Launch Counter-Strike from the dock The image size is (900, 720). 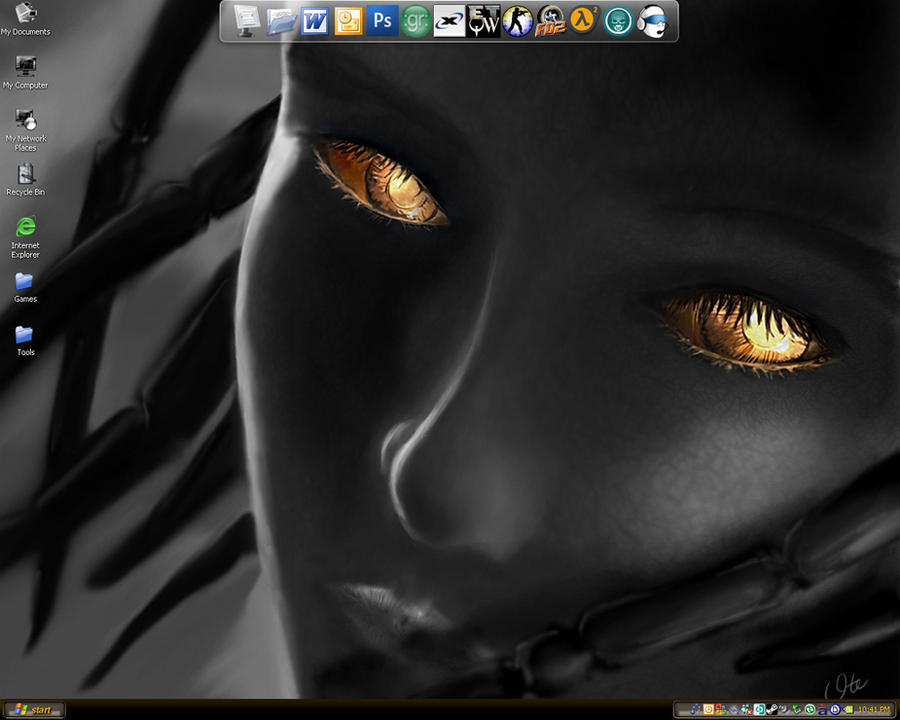coord(517,22)
